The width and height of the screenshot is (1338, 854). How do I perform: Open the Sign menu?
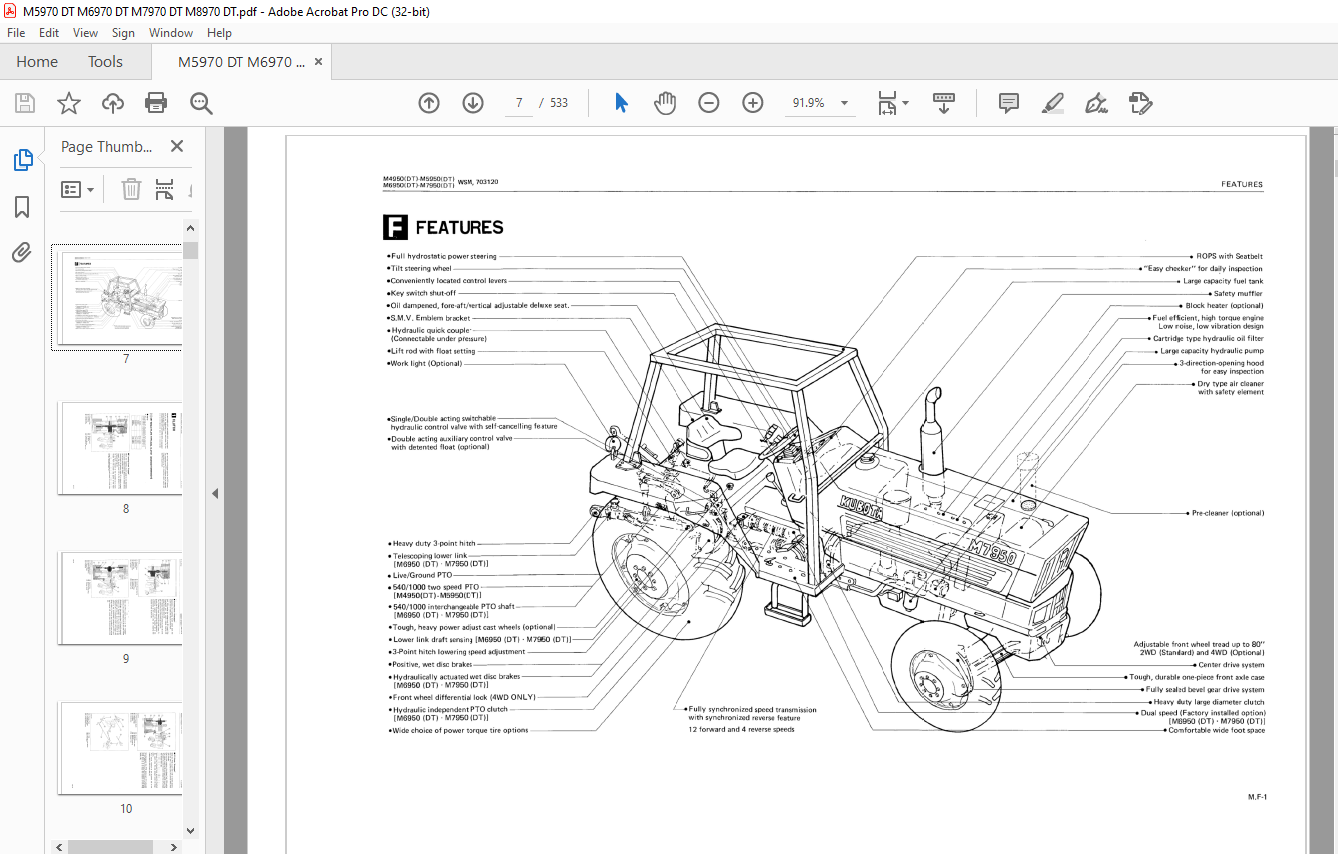(x=123, y=33)
